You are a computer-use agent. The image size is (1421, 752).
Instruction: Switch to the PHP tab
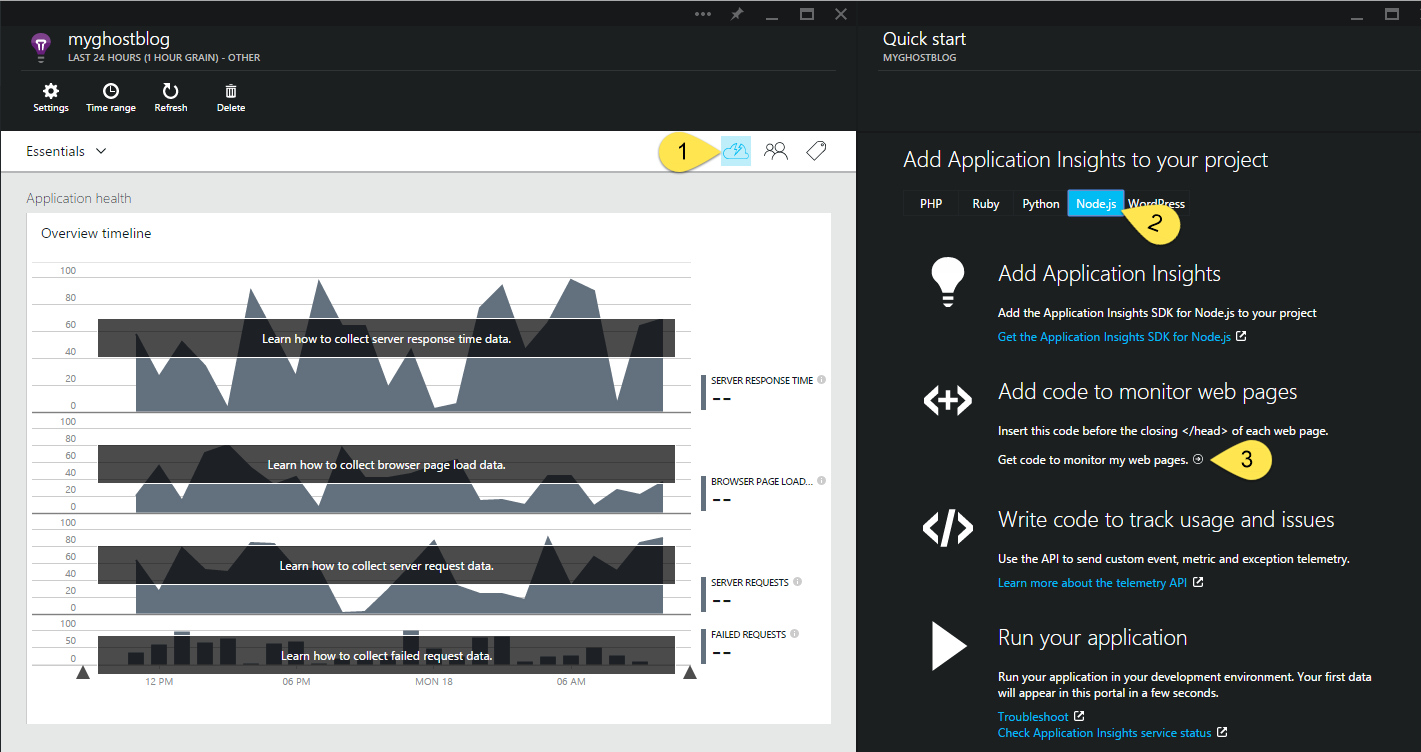(931, 203)
